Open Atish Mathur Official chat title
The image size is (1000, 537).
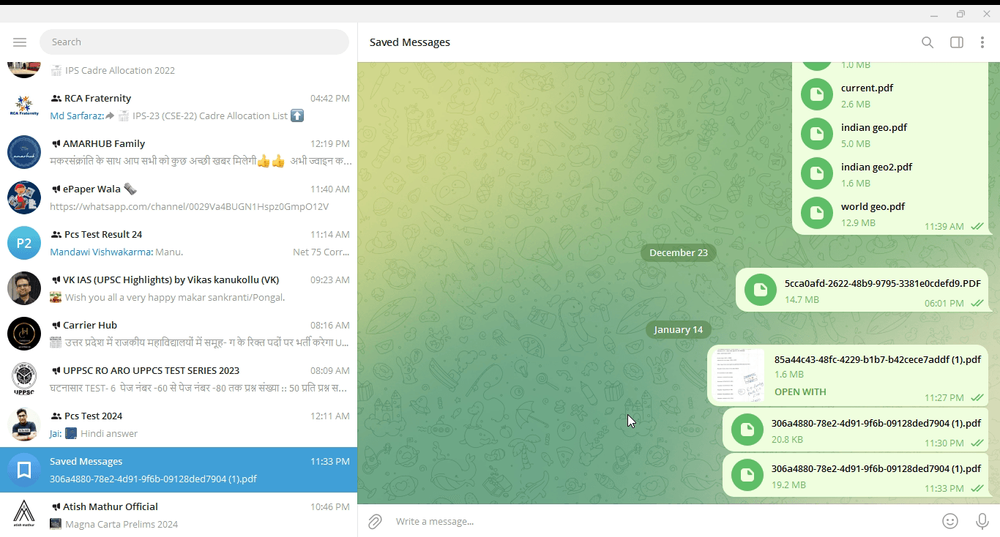point(110,506)
